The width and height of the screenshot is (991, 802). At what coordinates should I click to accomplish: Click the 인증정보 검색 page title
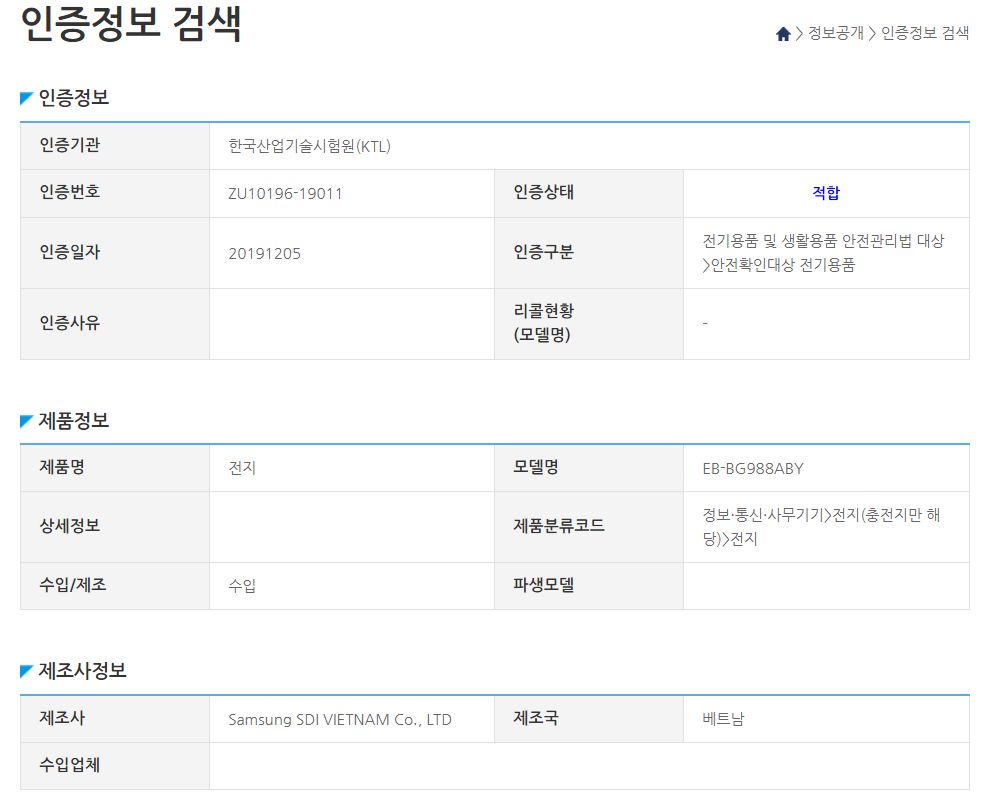click(130, 24)
